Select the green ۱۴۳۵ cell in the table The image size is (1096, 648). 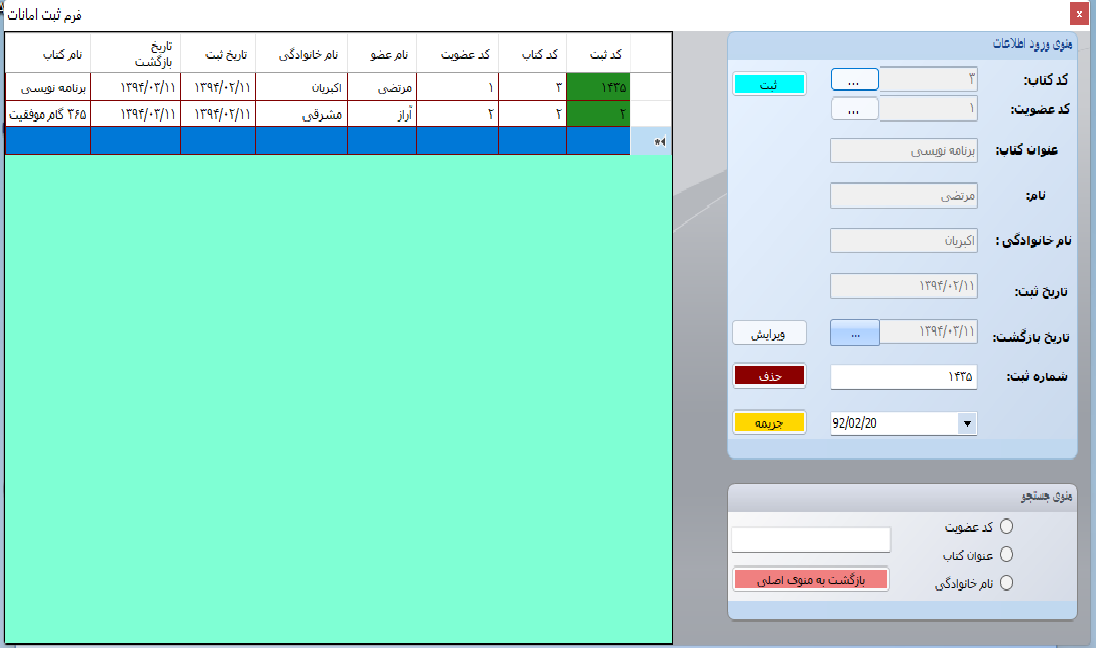coord(598,87)
